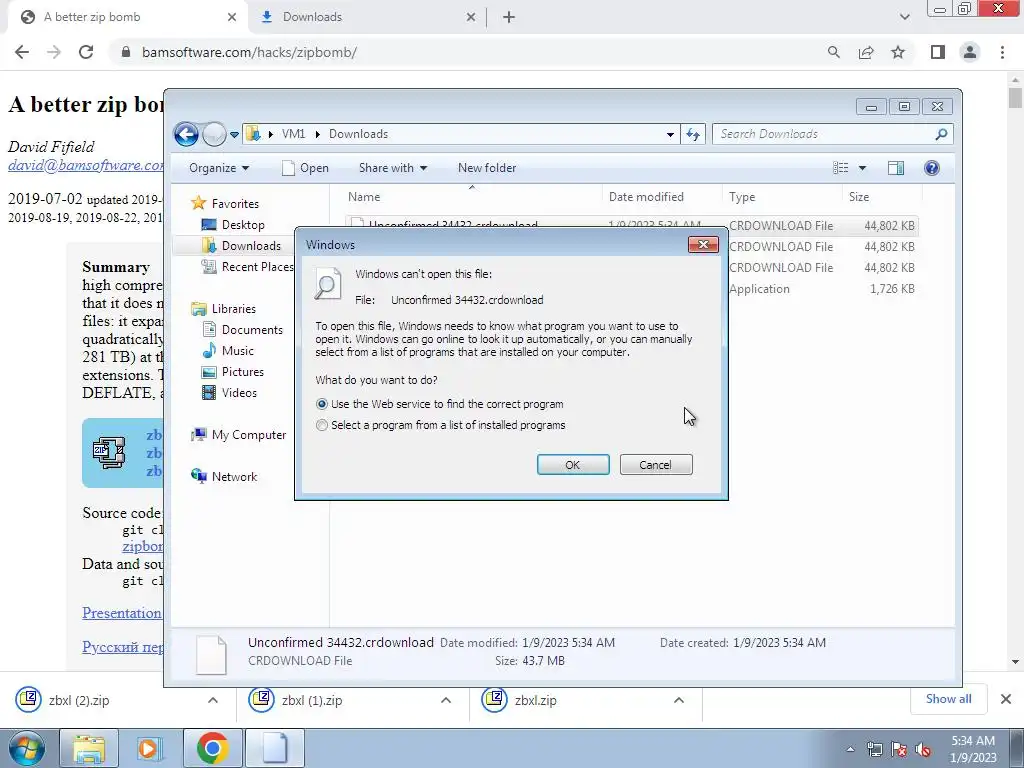Image resolution: width=1024 pixels, height=768 pixels.
Task: Create a New folder from toolbar
Action: pos(487,168)
